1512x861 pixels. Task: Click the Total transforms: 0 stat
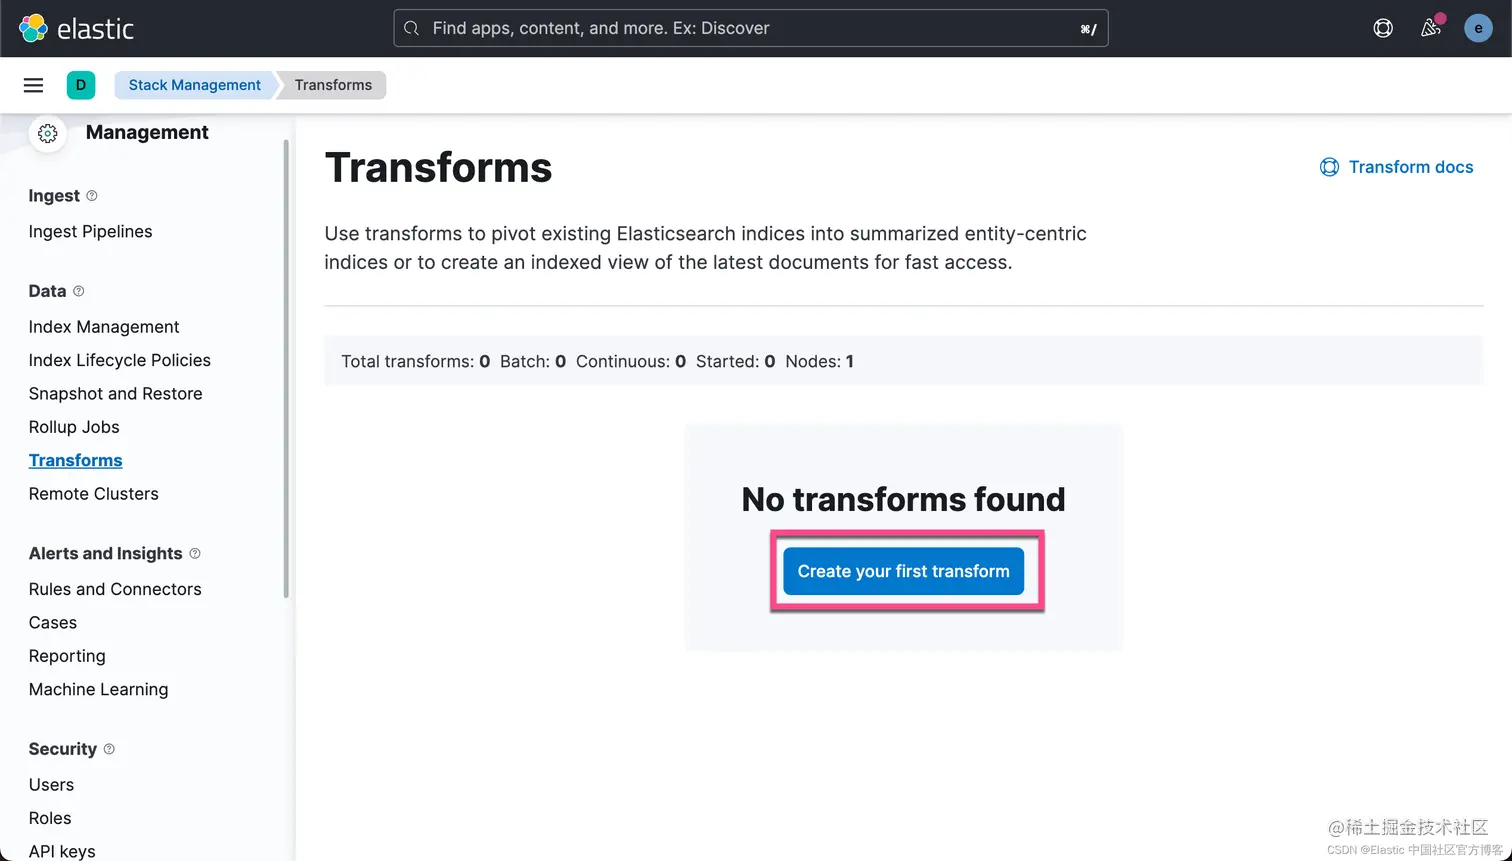coord(415,362)
